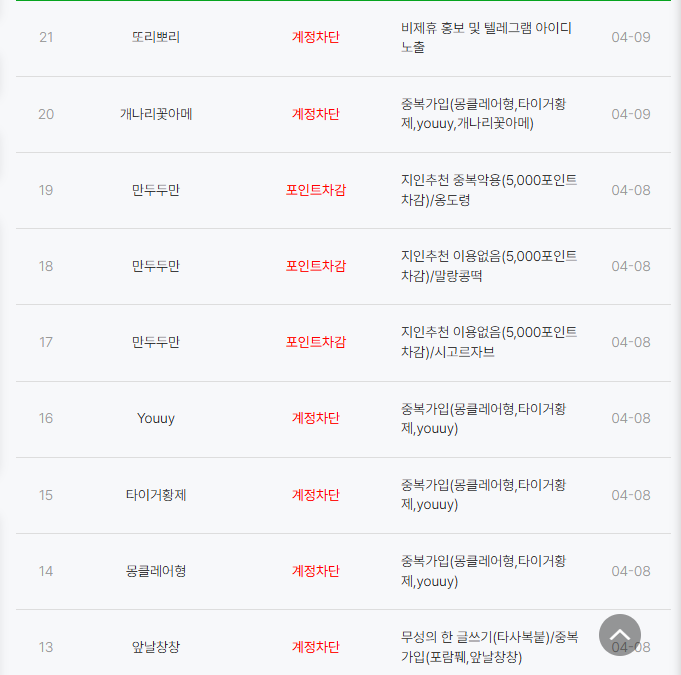Open row 17 reason mentioning 시고르자브
This screenshot has height=675, width=681.
(x=489, y=342)
